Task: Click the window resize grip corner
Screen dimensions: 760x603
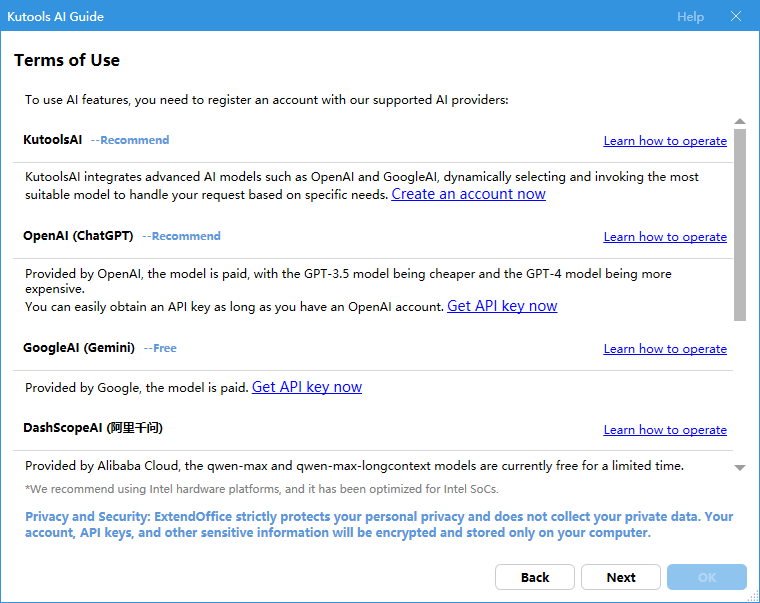Action: [x=754, y=597]
